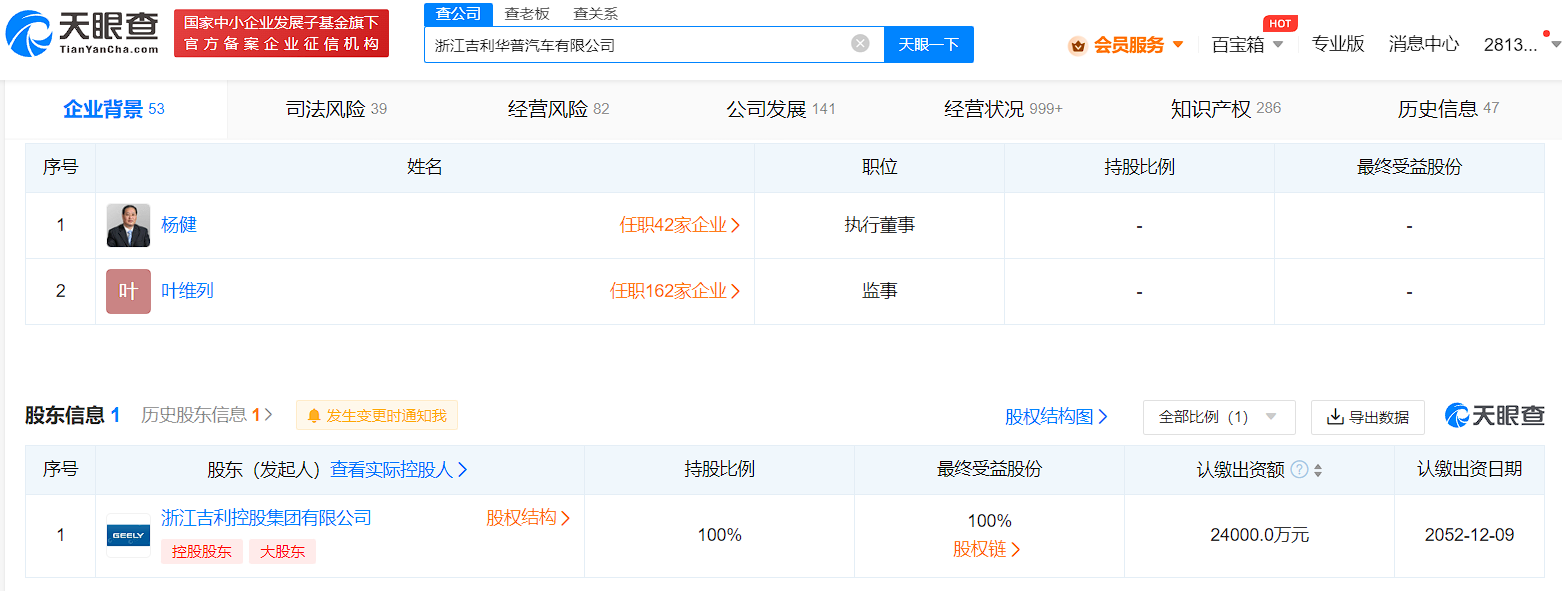Select the 查关系 search tab
This screenshot has height=591, width=1562.
point(596,14)
